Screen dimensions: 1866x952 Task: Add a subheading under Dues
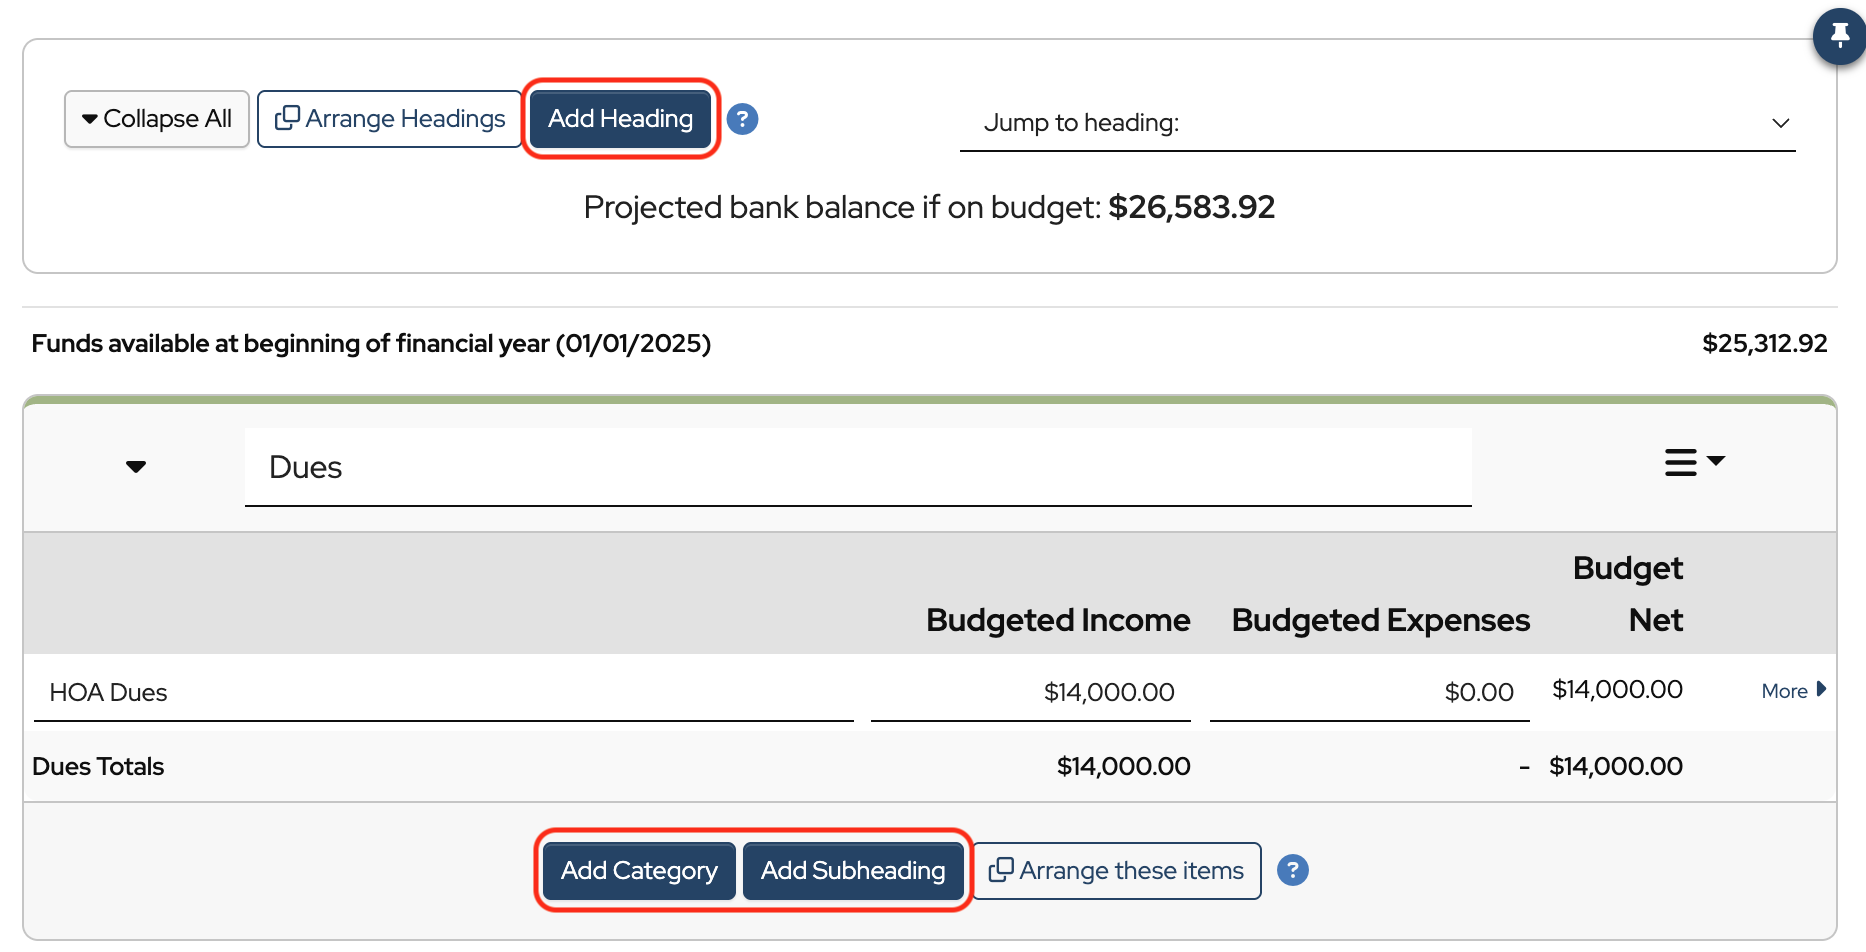pos(852,871)
